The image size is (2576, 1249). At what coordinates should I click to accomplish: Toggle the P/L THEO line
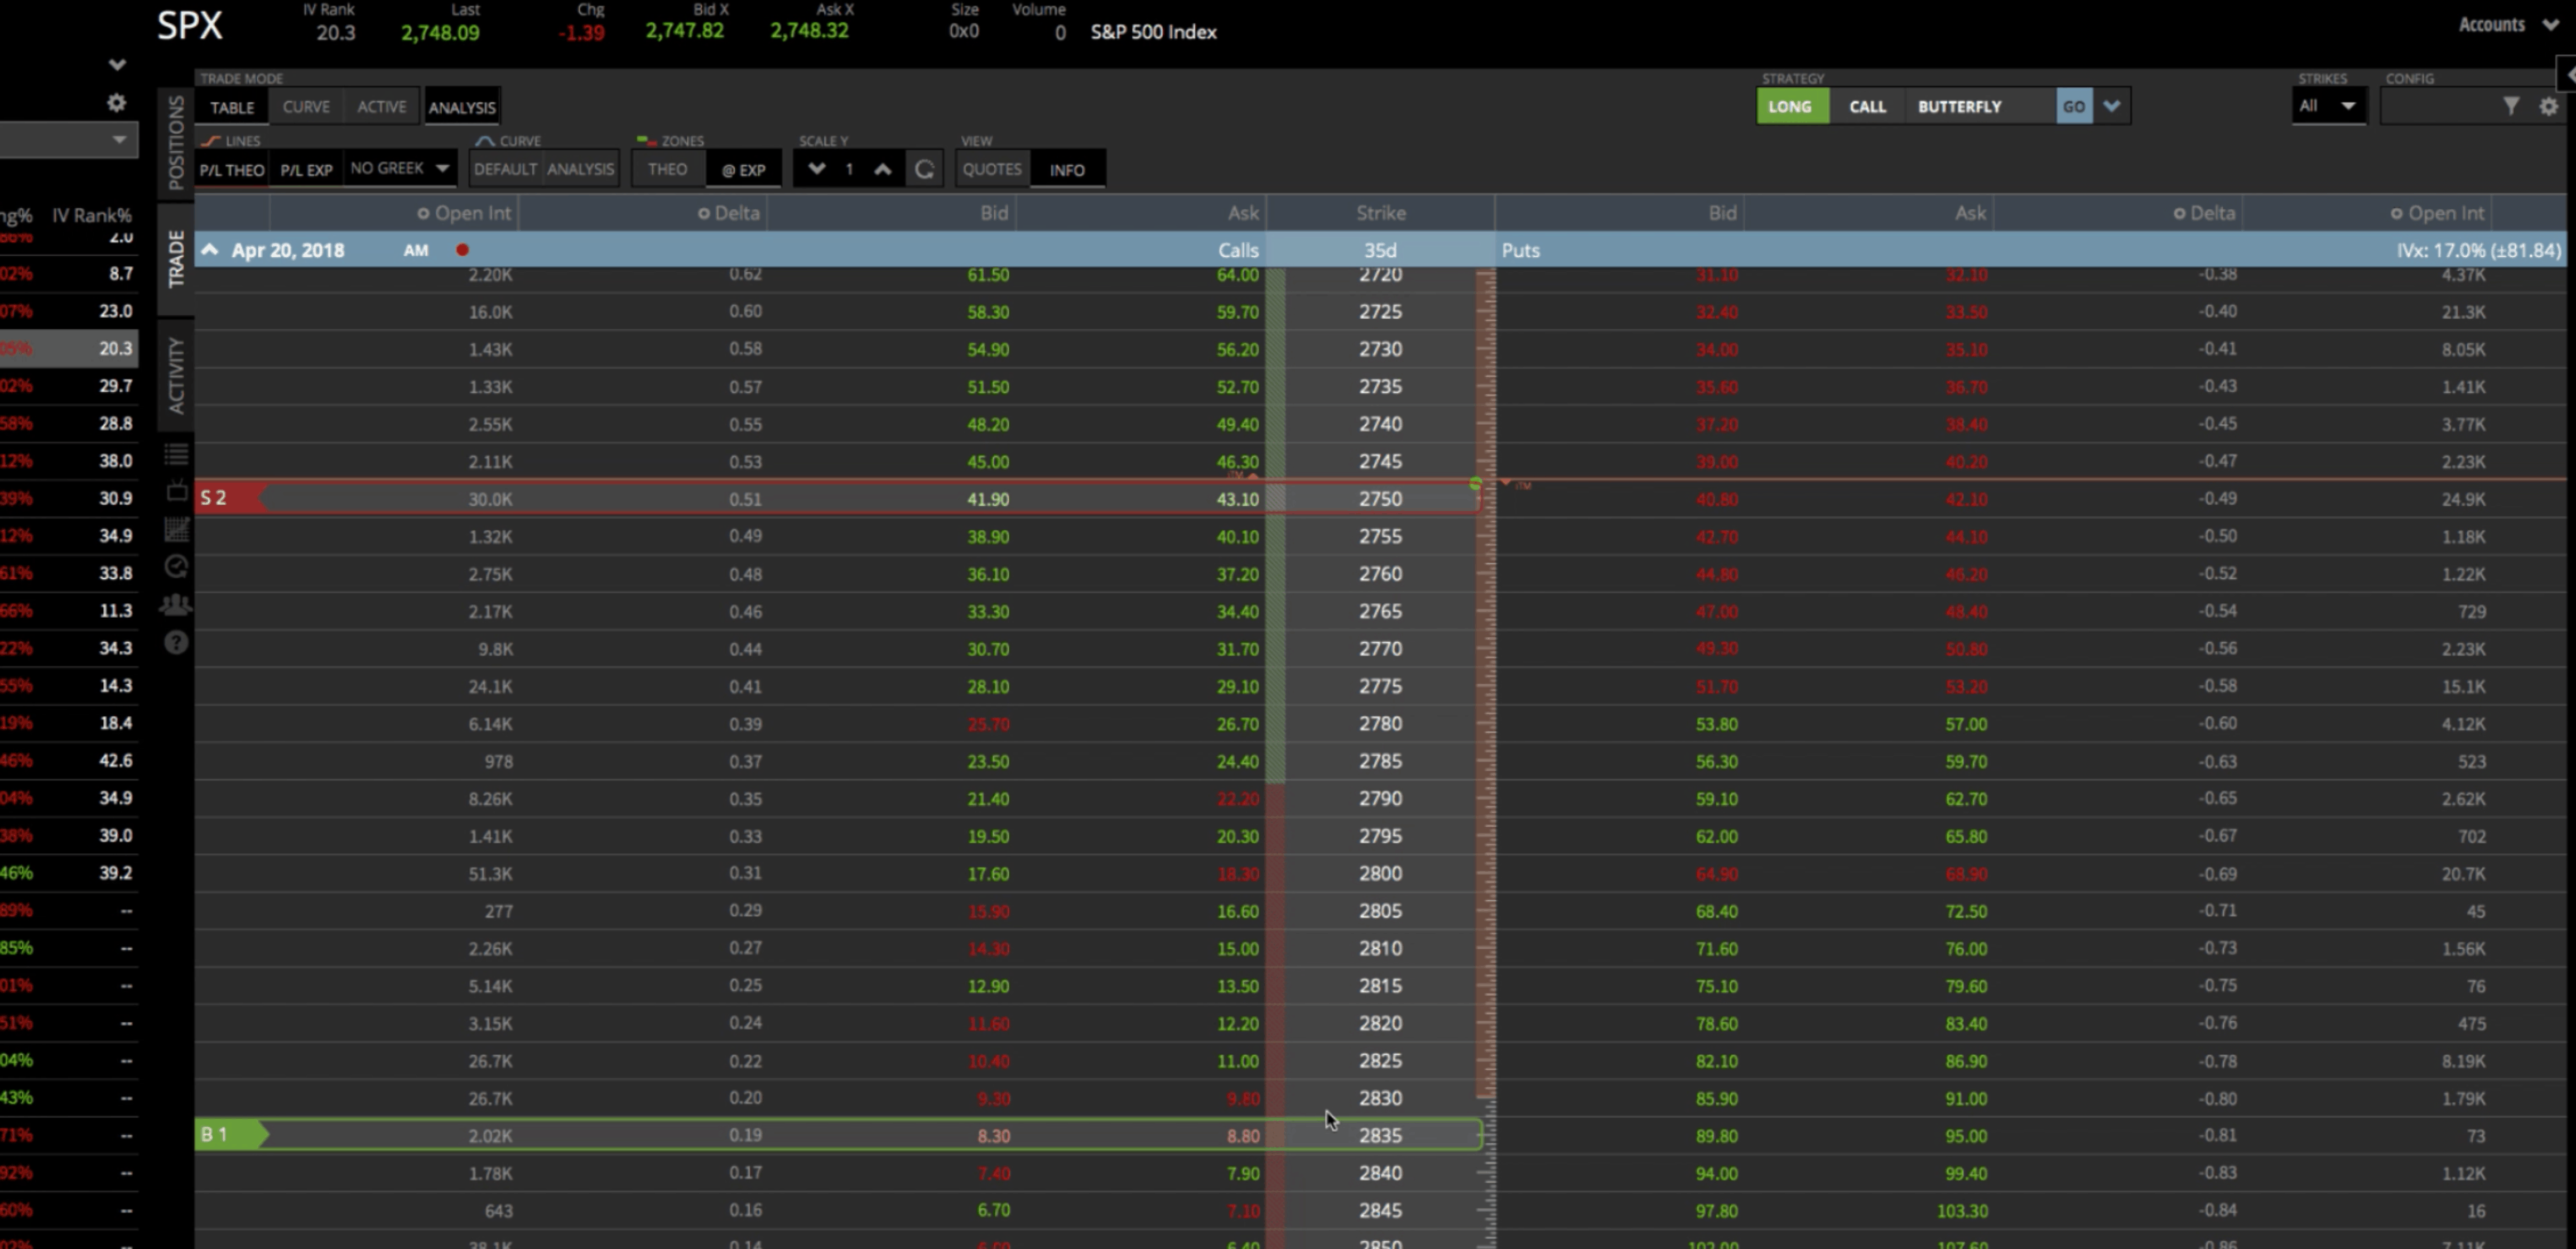pyautogui.click(x=232, y=169)
